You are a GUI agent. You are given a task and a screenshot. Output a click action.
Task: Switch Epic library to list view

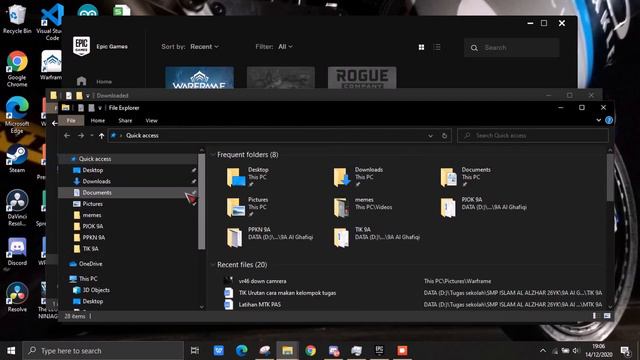click(437, 47)
